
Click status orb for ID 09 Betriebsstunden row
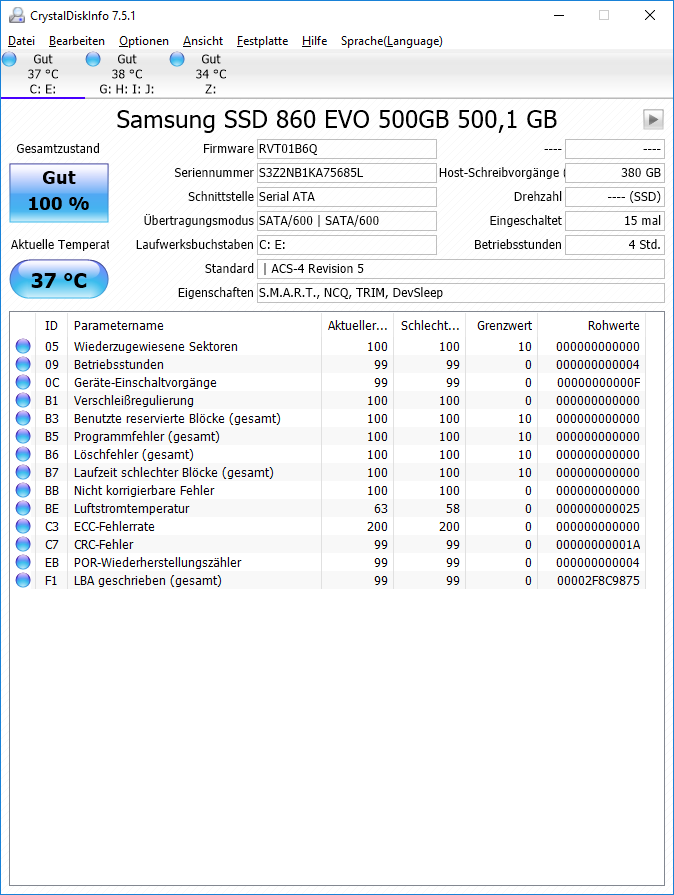[x=23, y=364]
